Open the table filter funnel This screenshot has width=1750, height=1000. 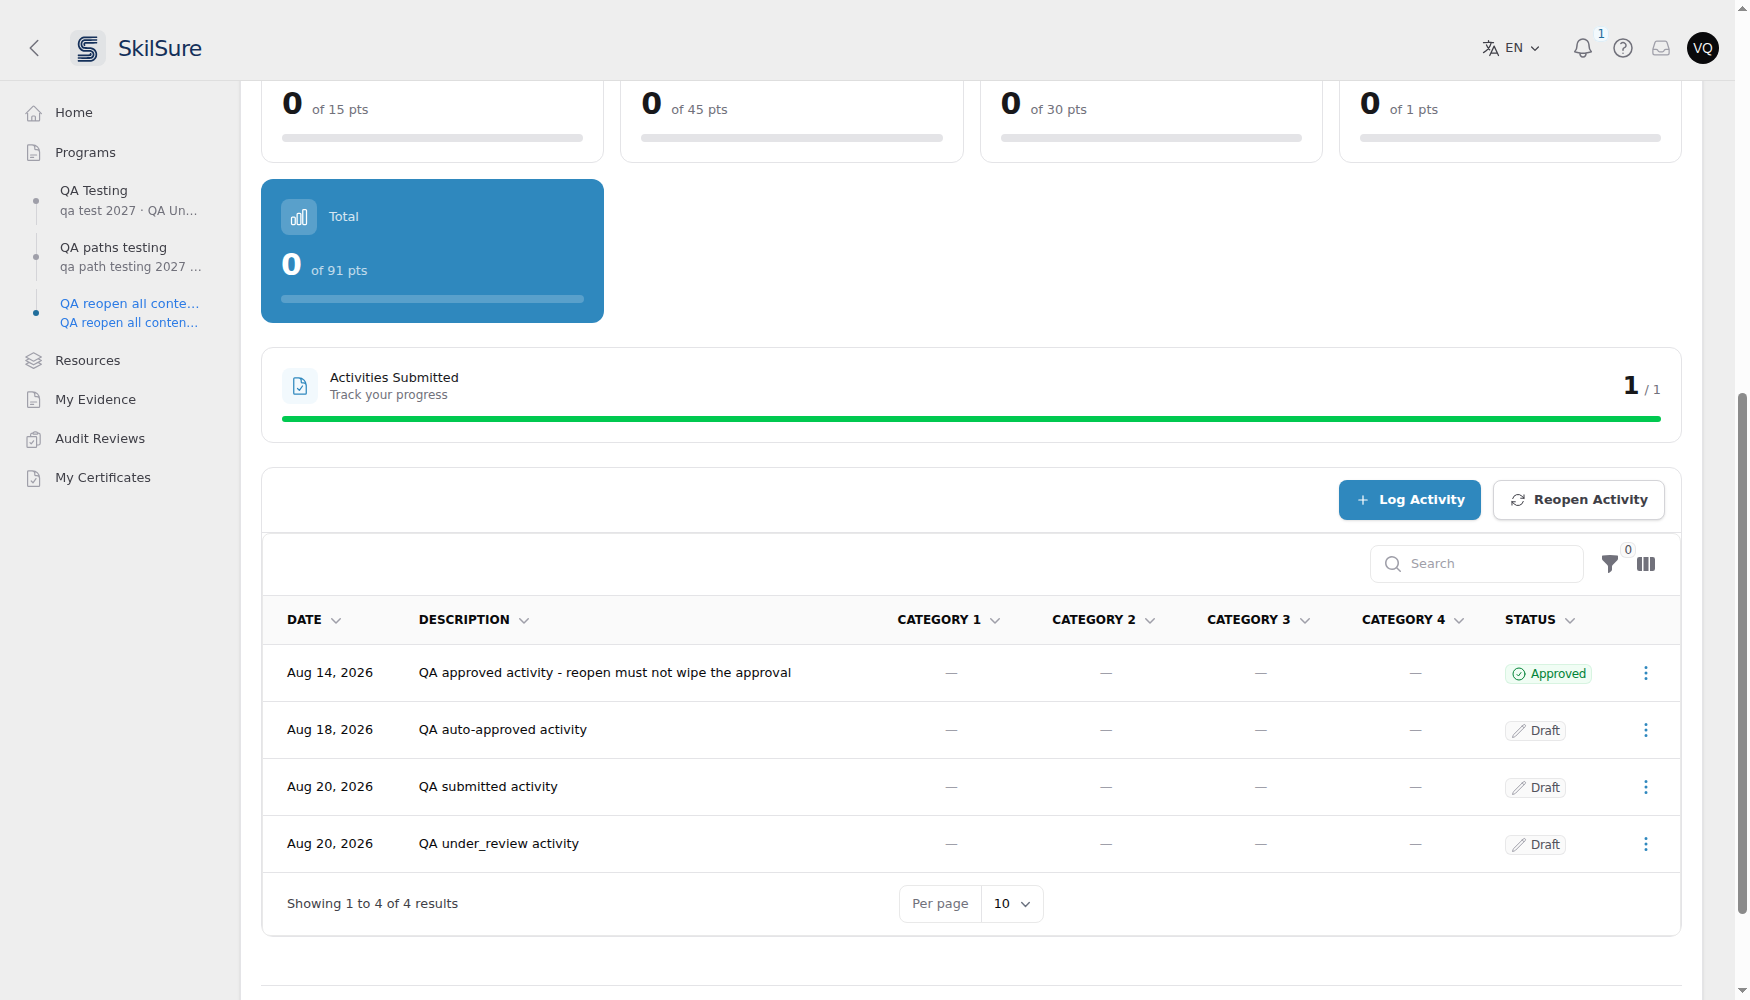click(1610, 564)
